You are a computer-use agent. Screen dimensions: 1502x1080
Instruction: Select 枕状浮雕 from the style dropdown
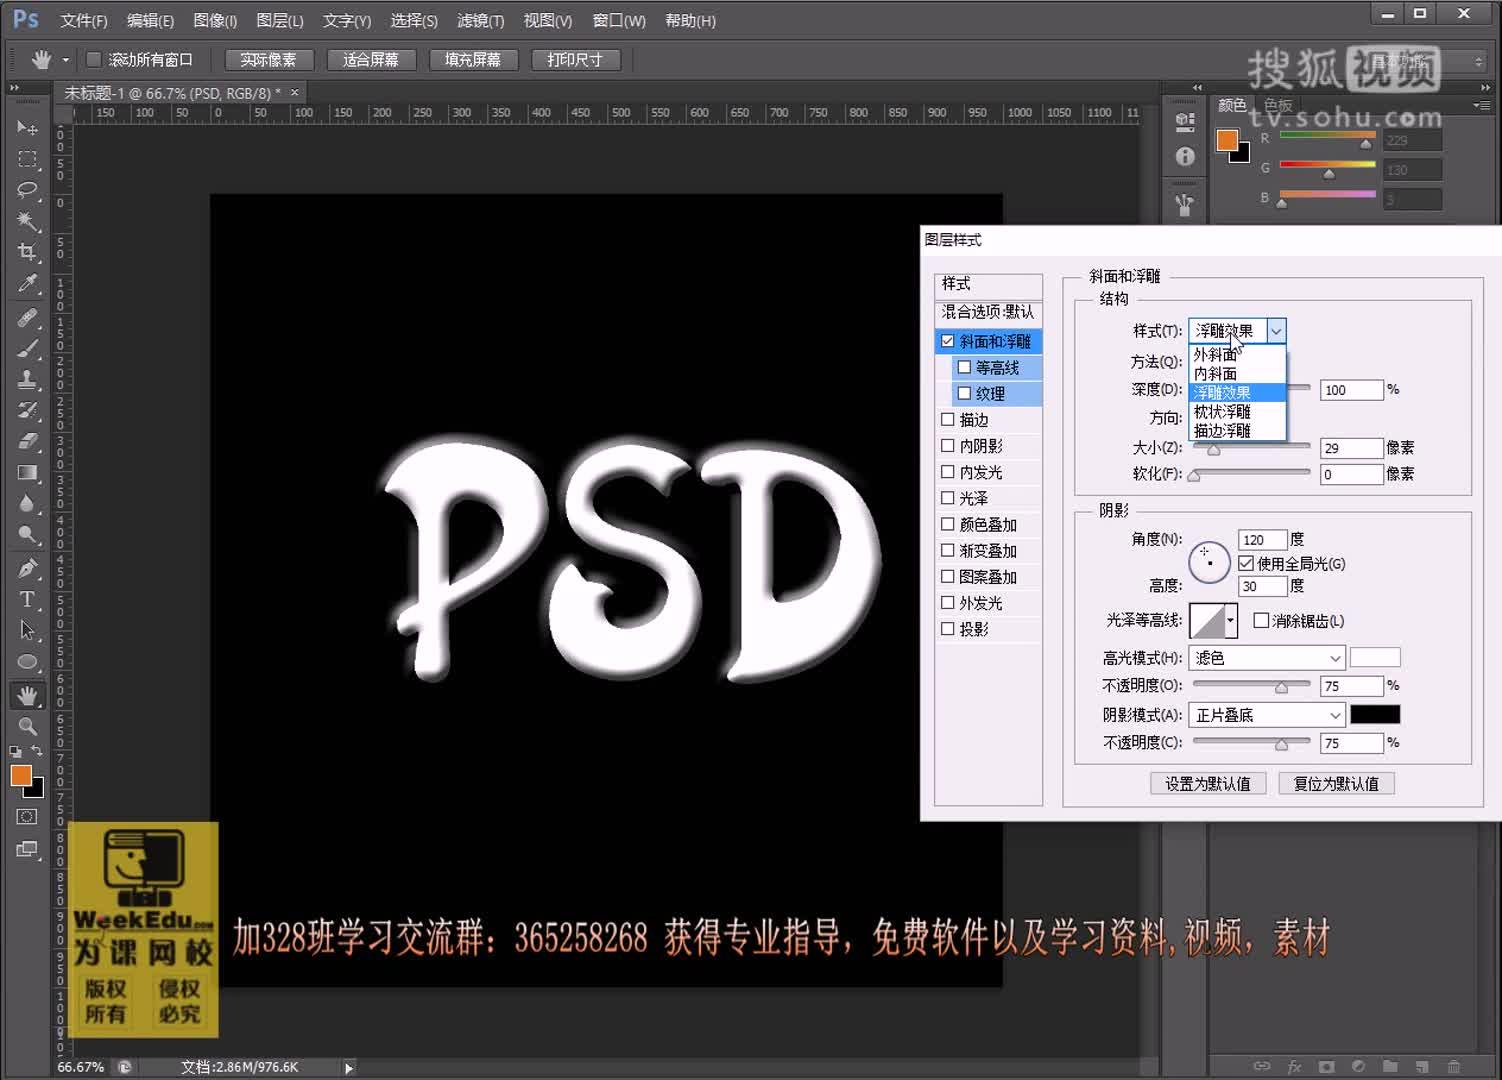1224,411
